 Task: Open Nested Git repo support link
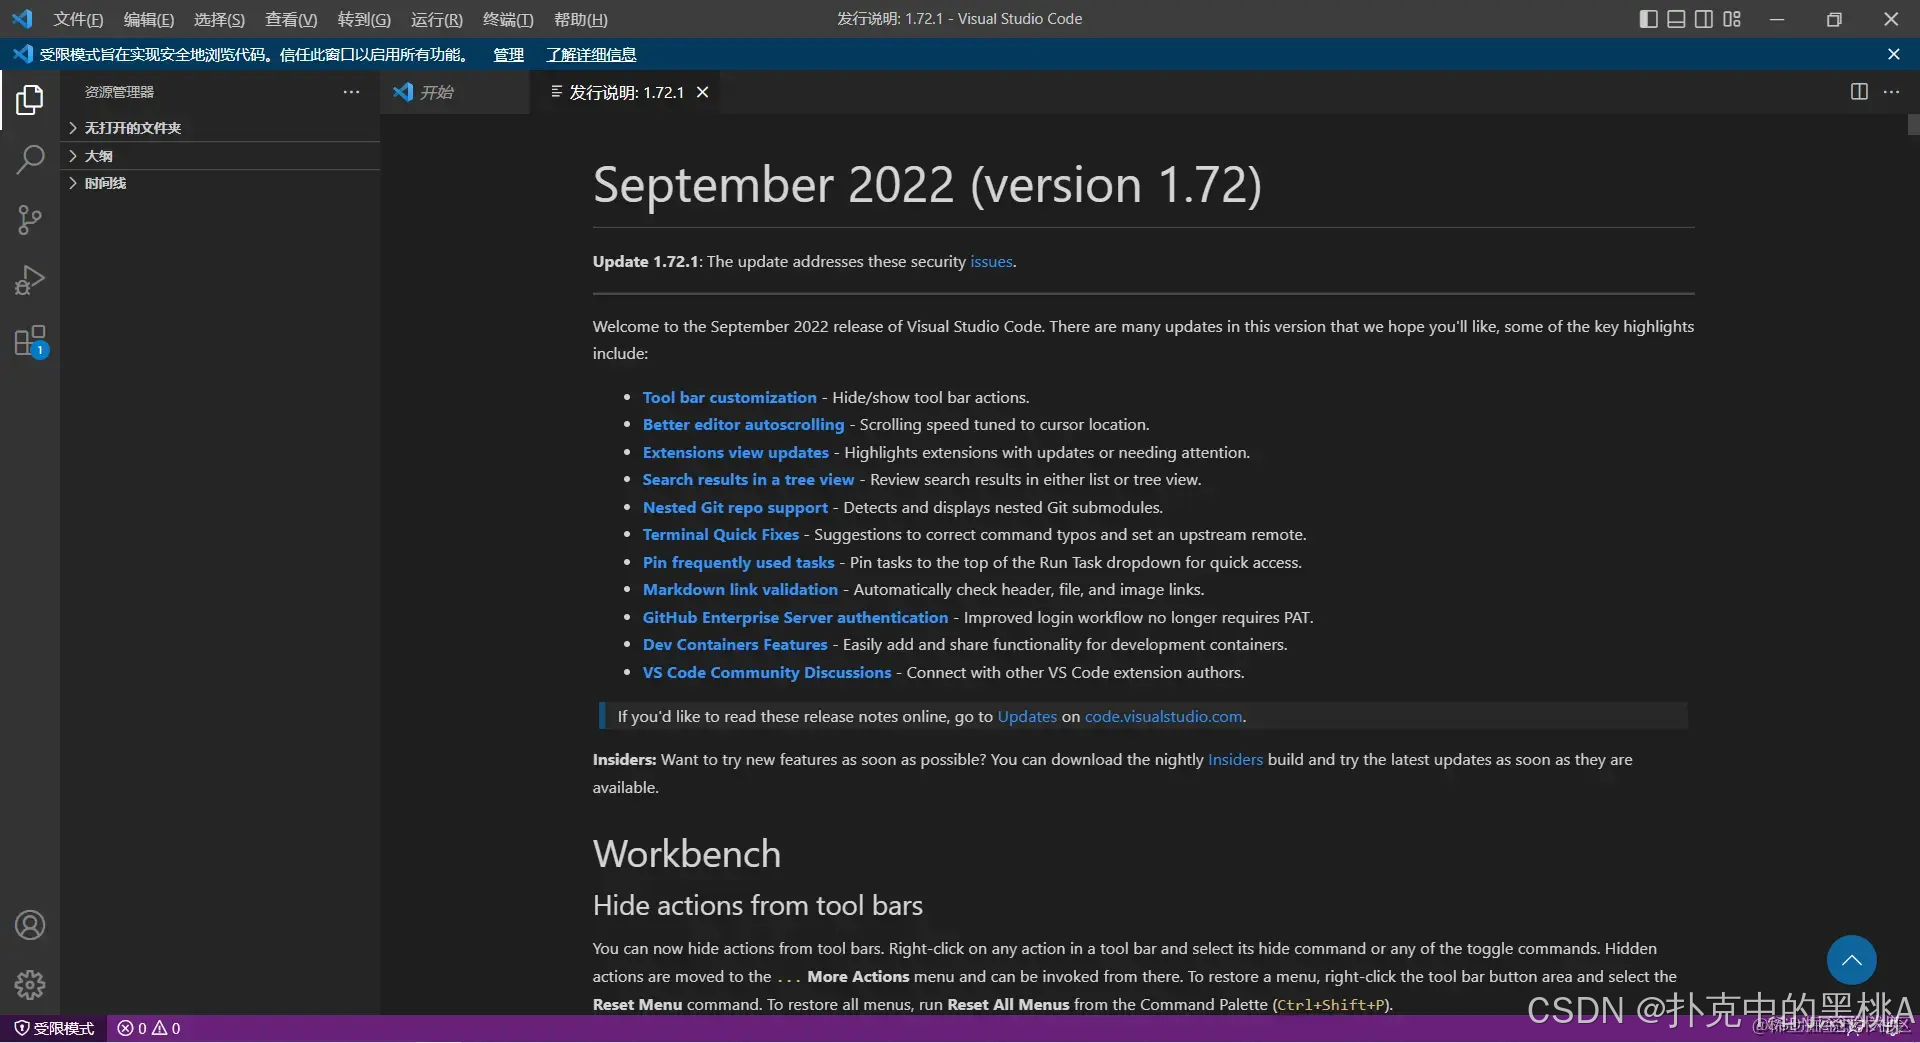coord(735,507)
